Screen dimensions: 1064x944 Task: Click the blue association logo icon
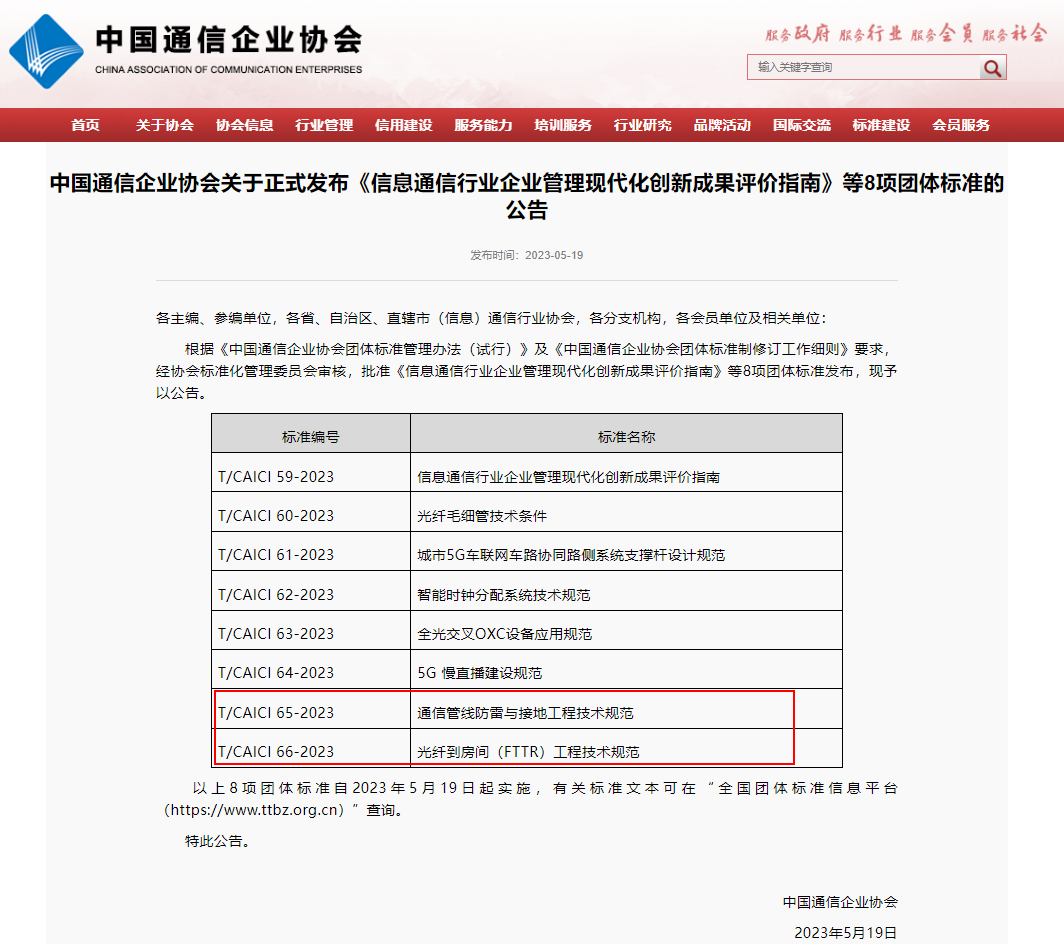(46, 52)
